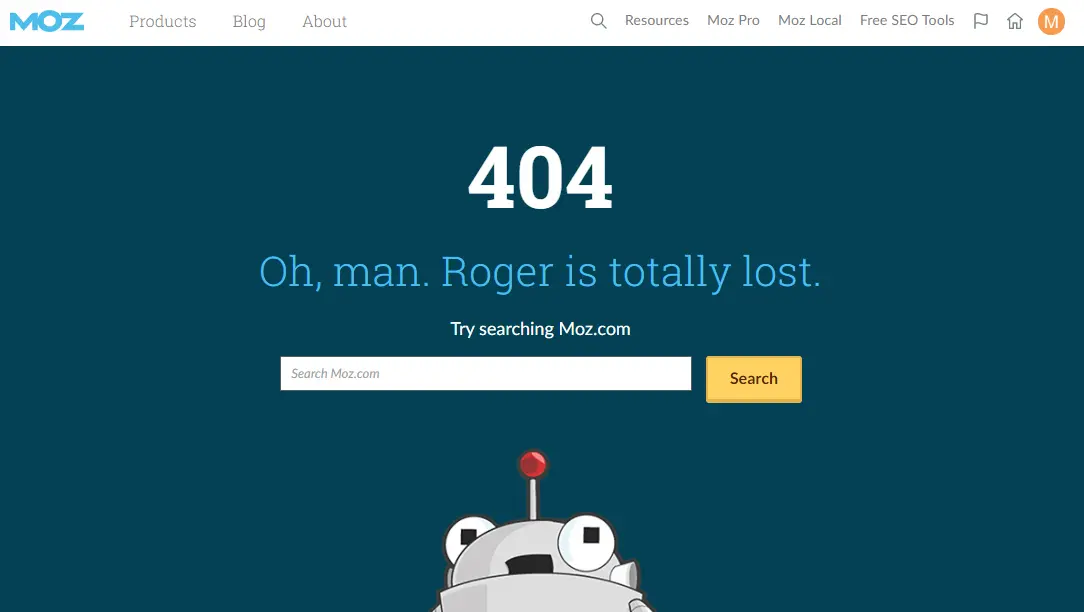Click the red ball on Roger's antenna
This screenshot has width=1084, height=612.
click(533, 464)
